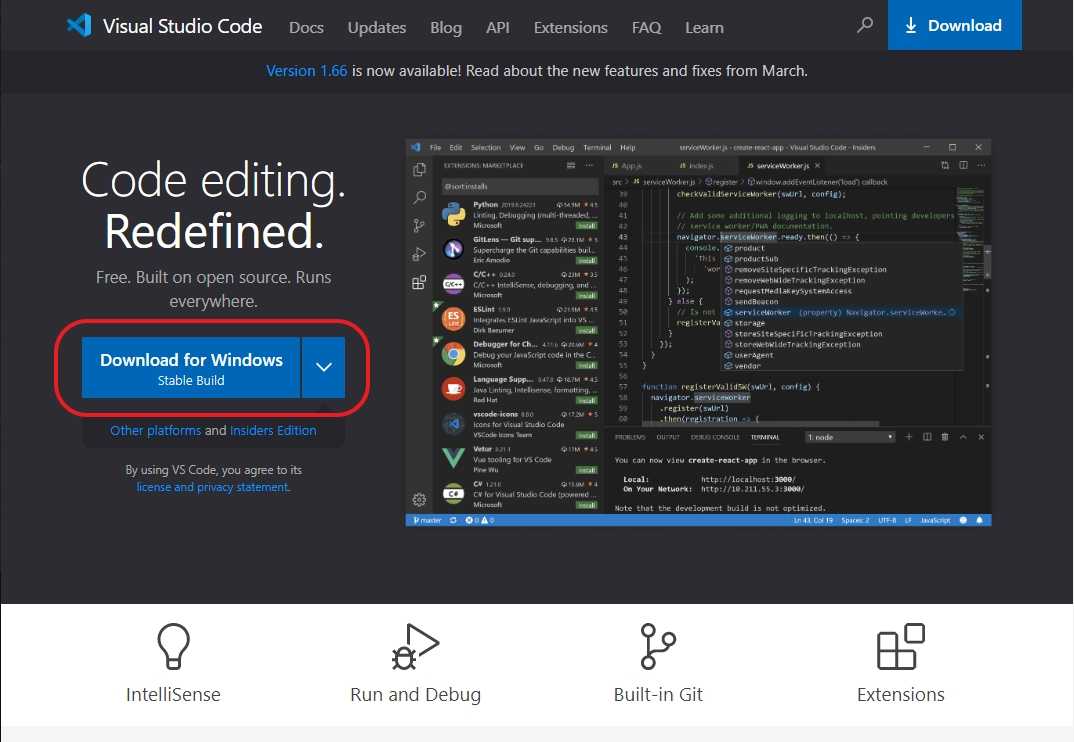Go to the Blog page
The width and height of the screenshot is (1074, 742).
click(x=446, y=27)
